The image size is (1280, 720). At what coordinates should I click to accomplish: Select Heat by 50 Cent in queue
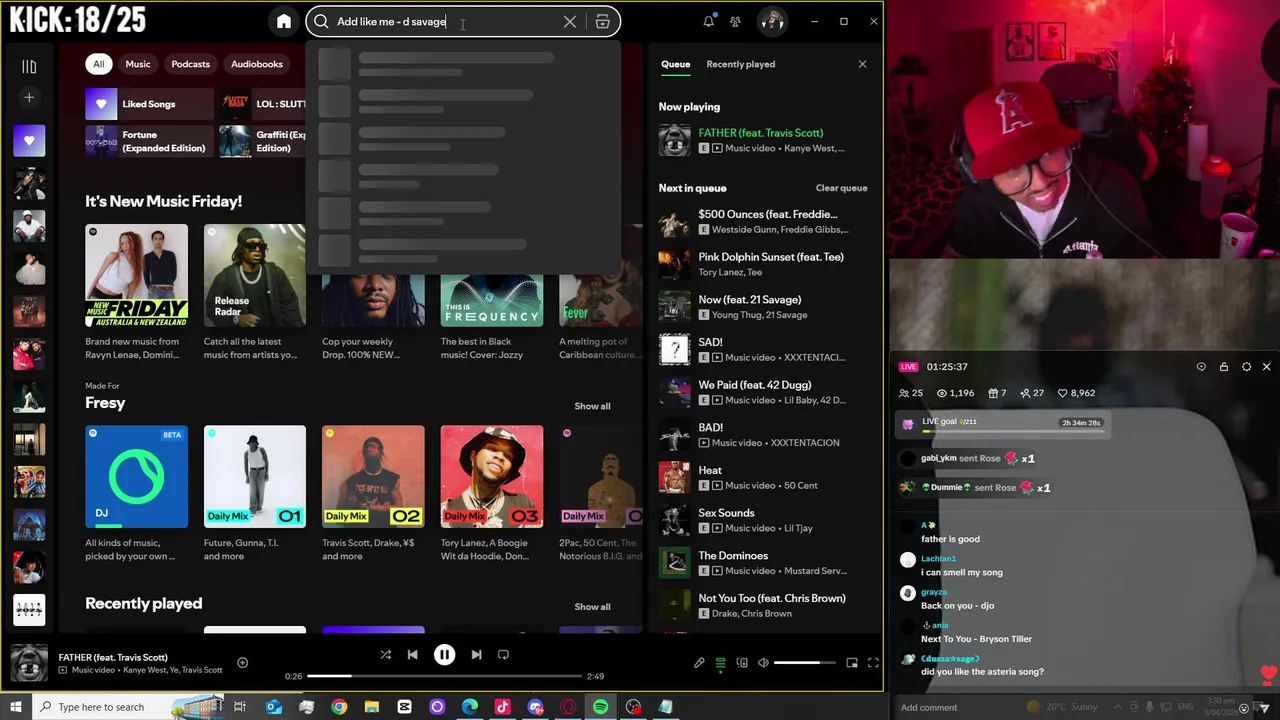point(763,478)
